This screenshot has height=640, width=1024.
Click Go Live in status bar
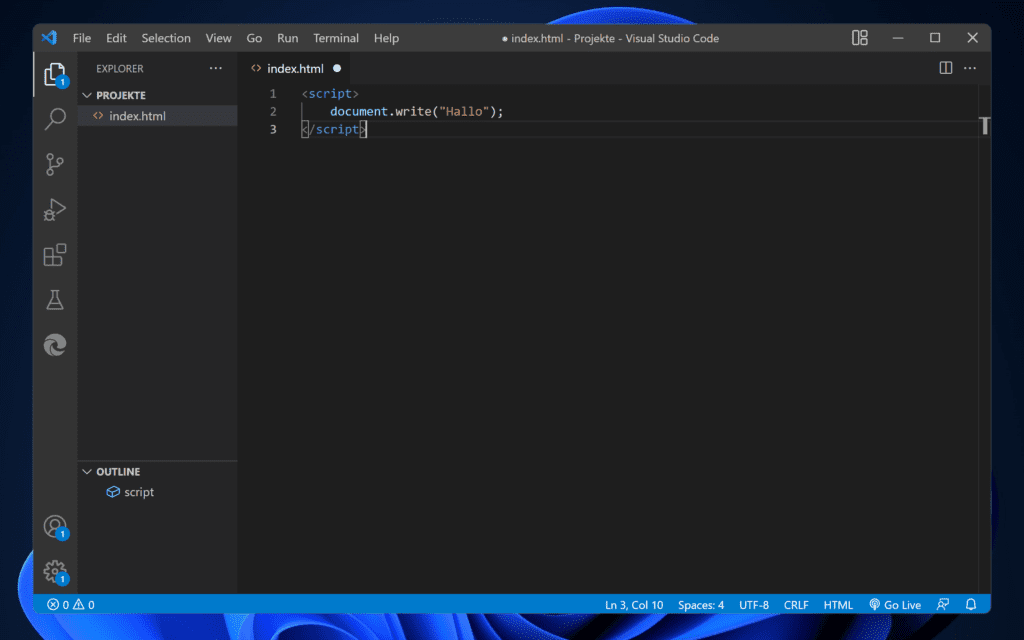click(x=895, y=605)
